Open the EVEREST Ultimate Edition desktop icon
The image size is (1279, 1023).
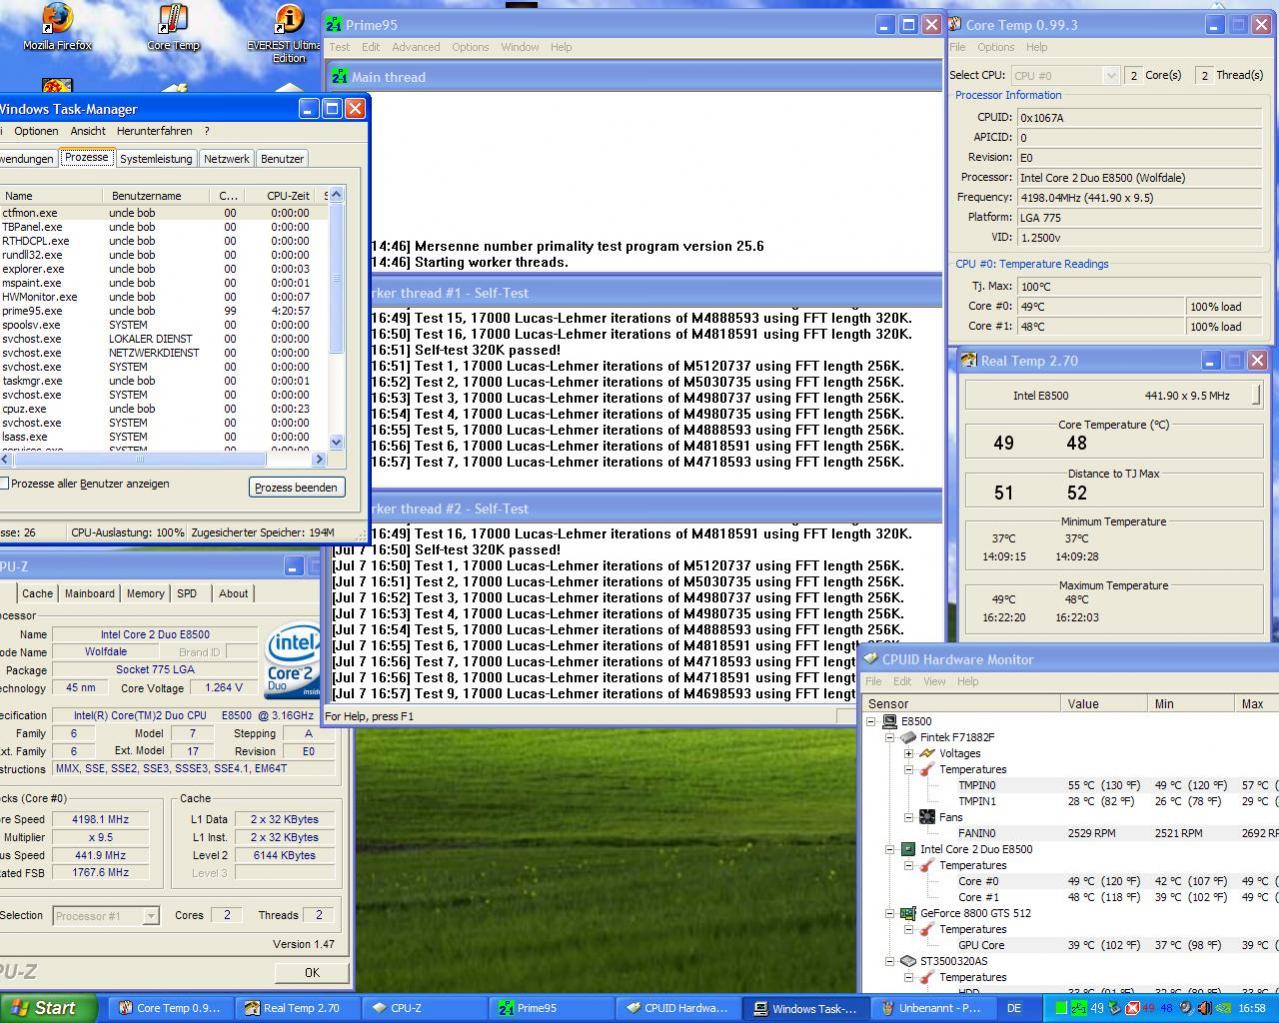[288, 33]
